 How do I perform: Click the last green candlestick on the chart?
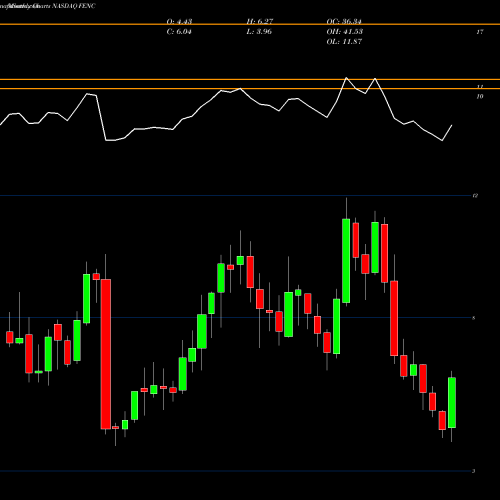pyautogui.click(x=452, y=402)
